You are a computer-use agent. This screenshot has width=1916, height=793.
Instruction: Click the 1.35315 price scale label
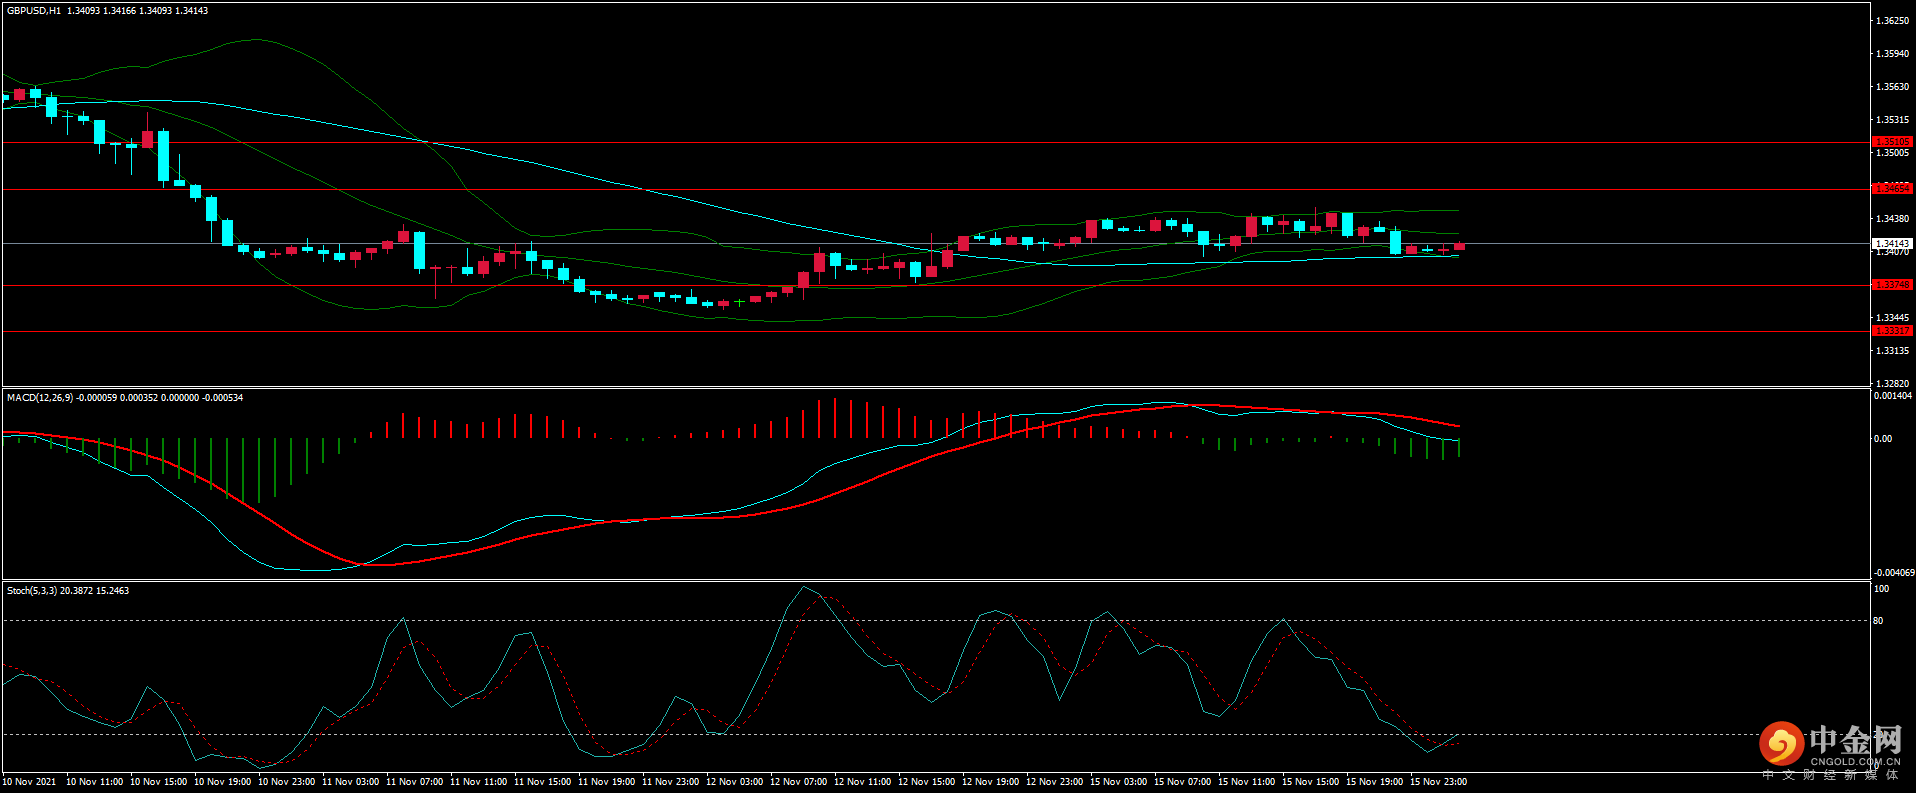1892,120
